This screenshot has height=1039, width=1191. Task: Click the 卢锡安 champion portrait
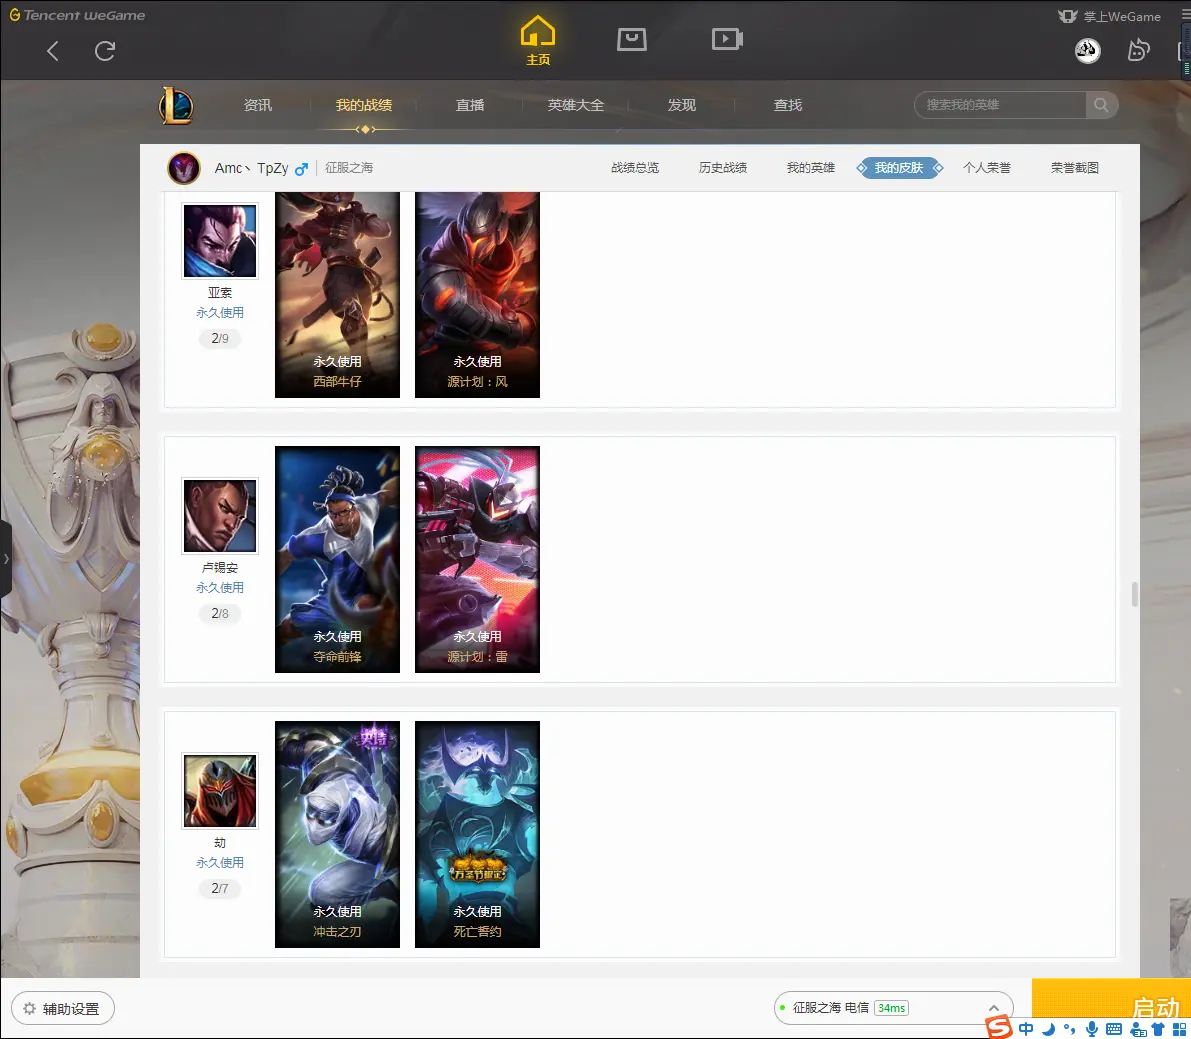coord(220,516)
